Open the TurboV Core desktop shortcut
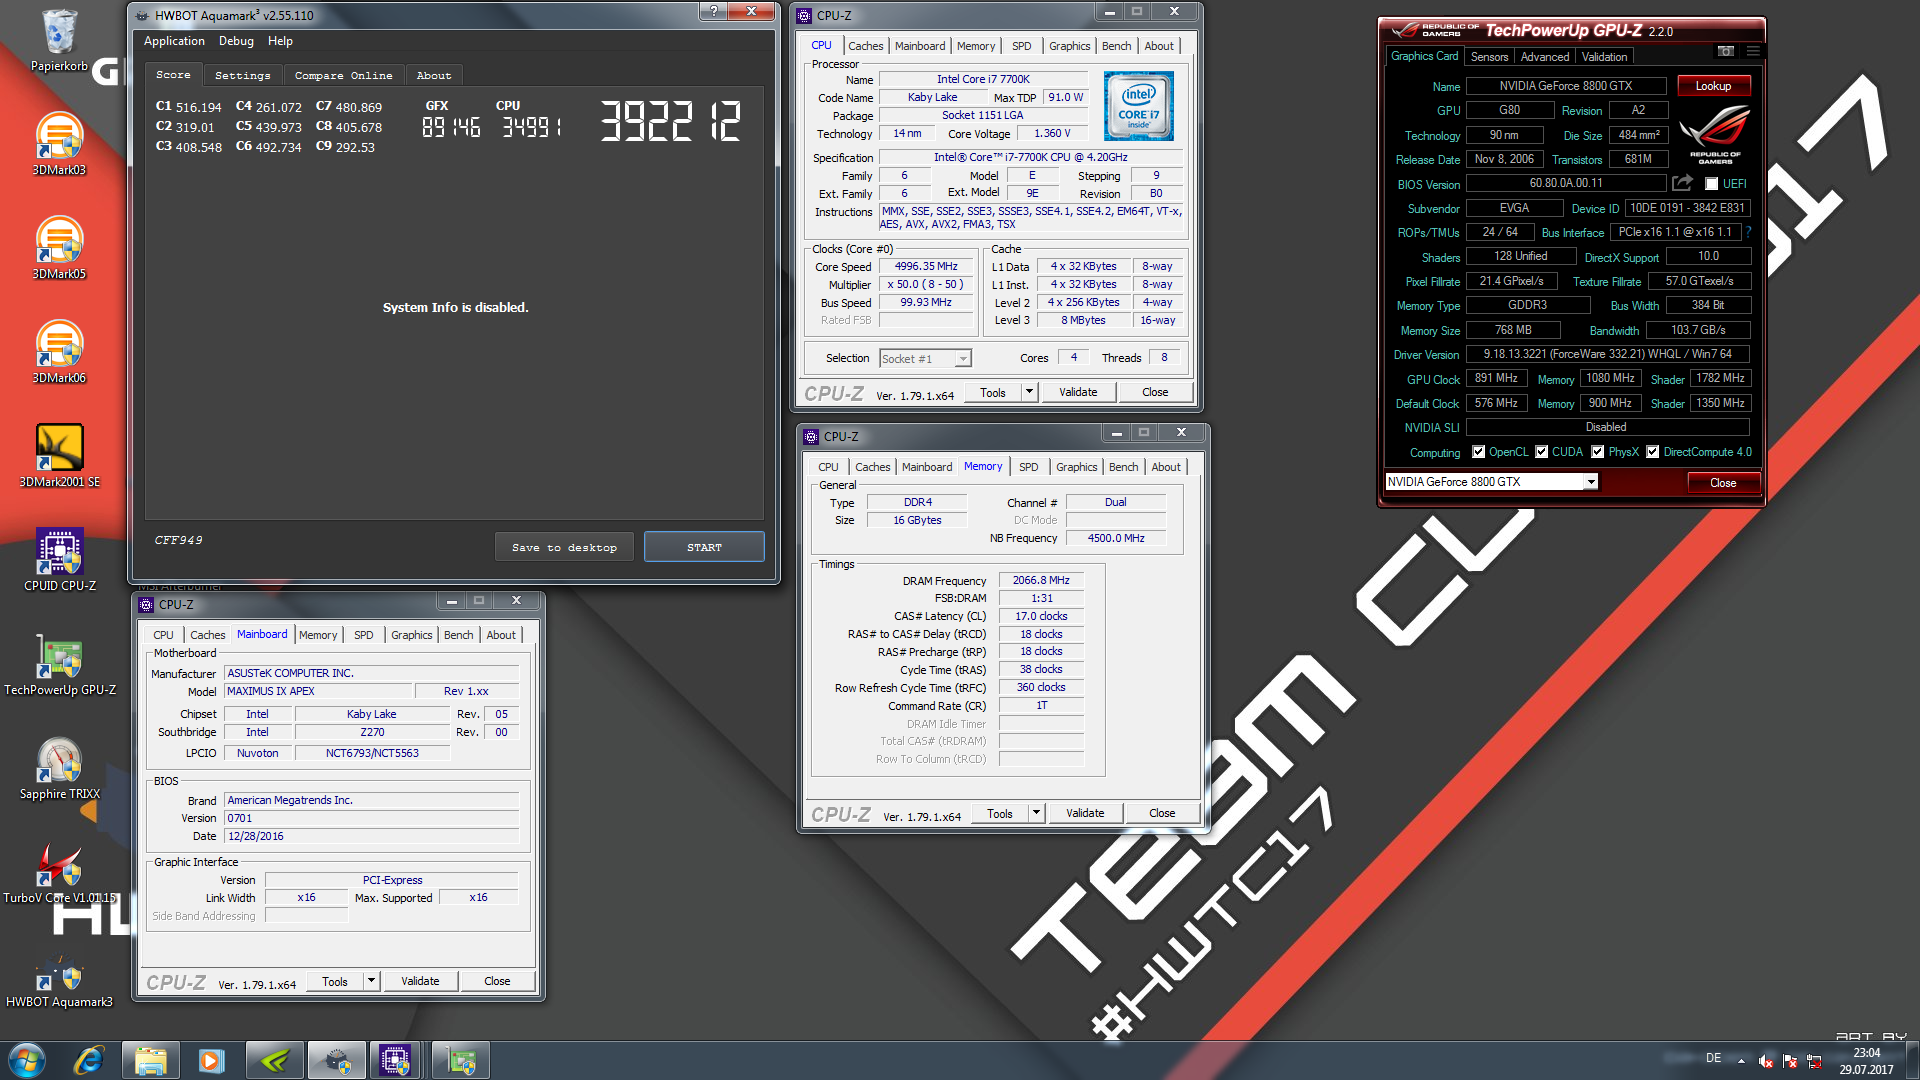Viewport: 1920px width, 1080px height. tap(59, 872)
